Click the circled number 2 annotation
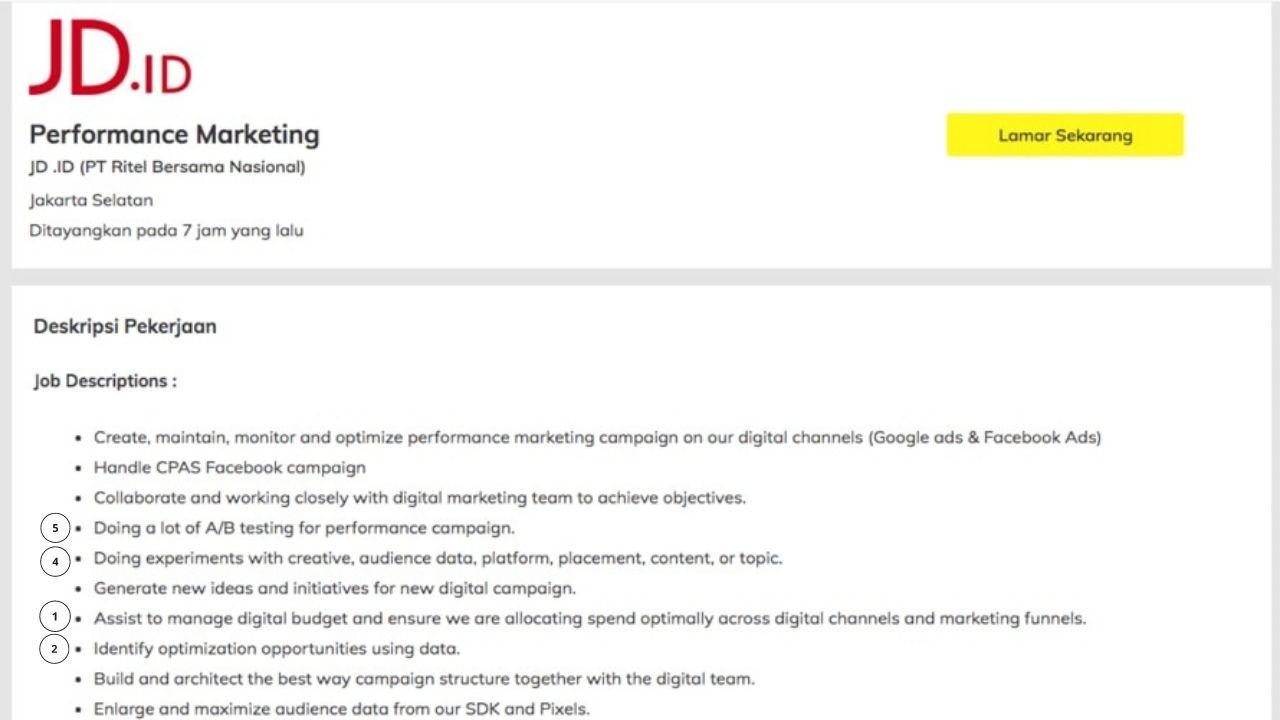1280x720 pixels. pyautogui.click(x=55, y=649)
